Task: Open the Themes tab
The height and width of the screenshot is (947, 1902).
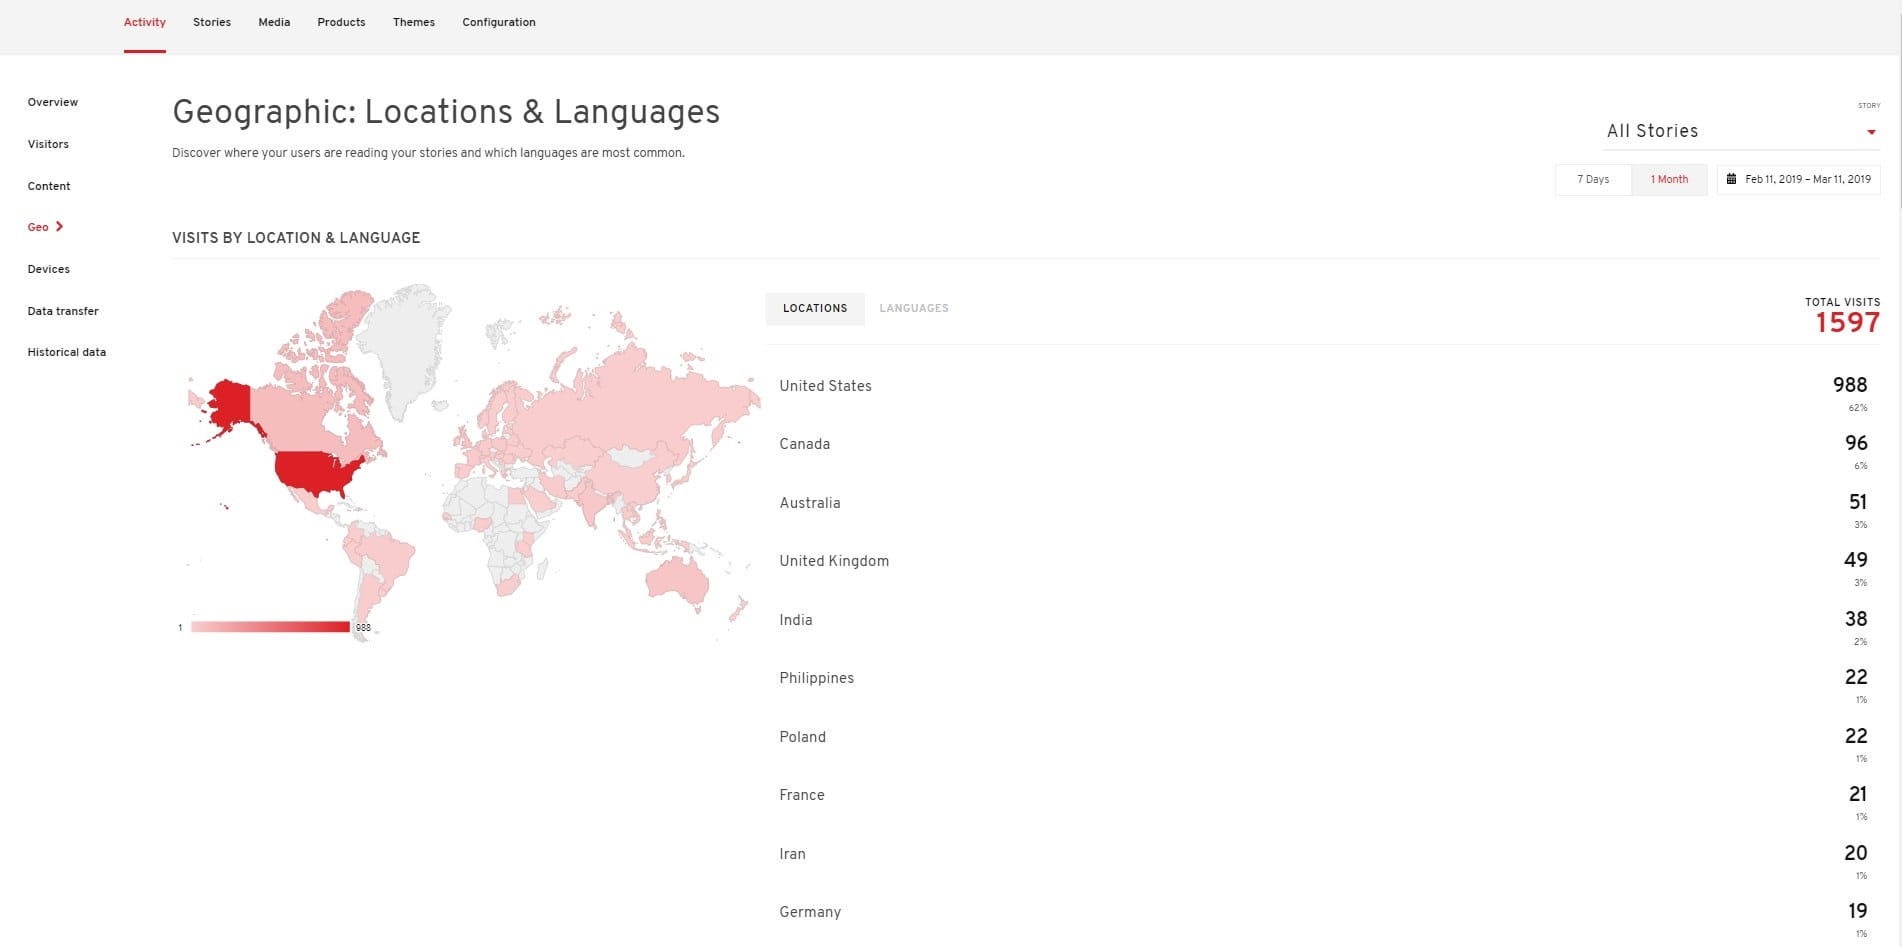Action: coord(414,22)
